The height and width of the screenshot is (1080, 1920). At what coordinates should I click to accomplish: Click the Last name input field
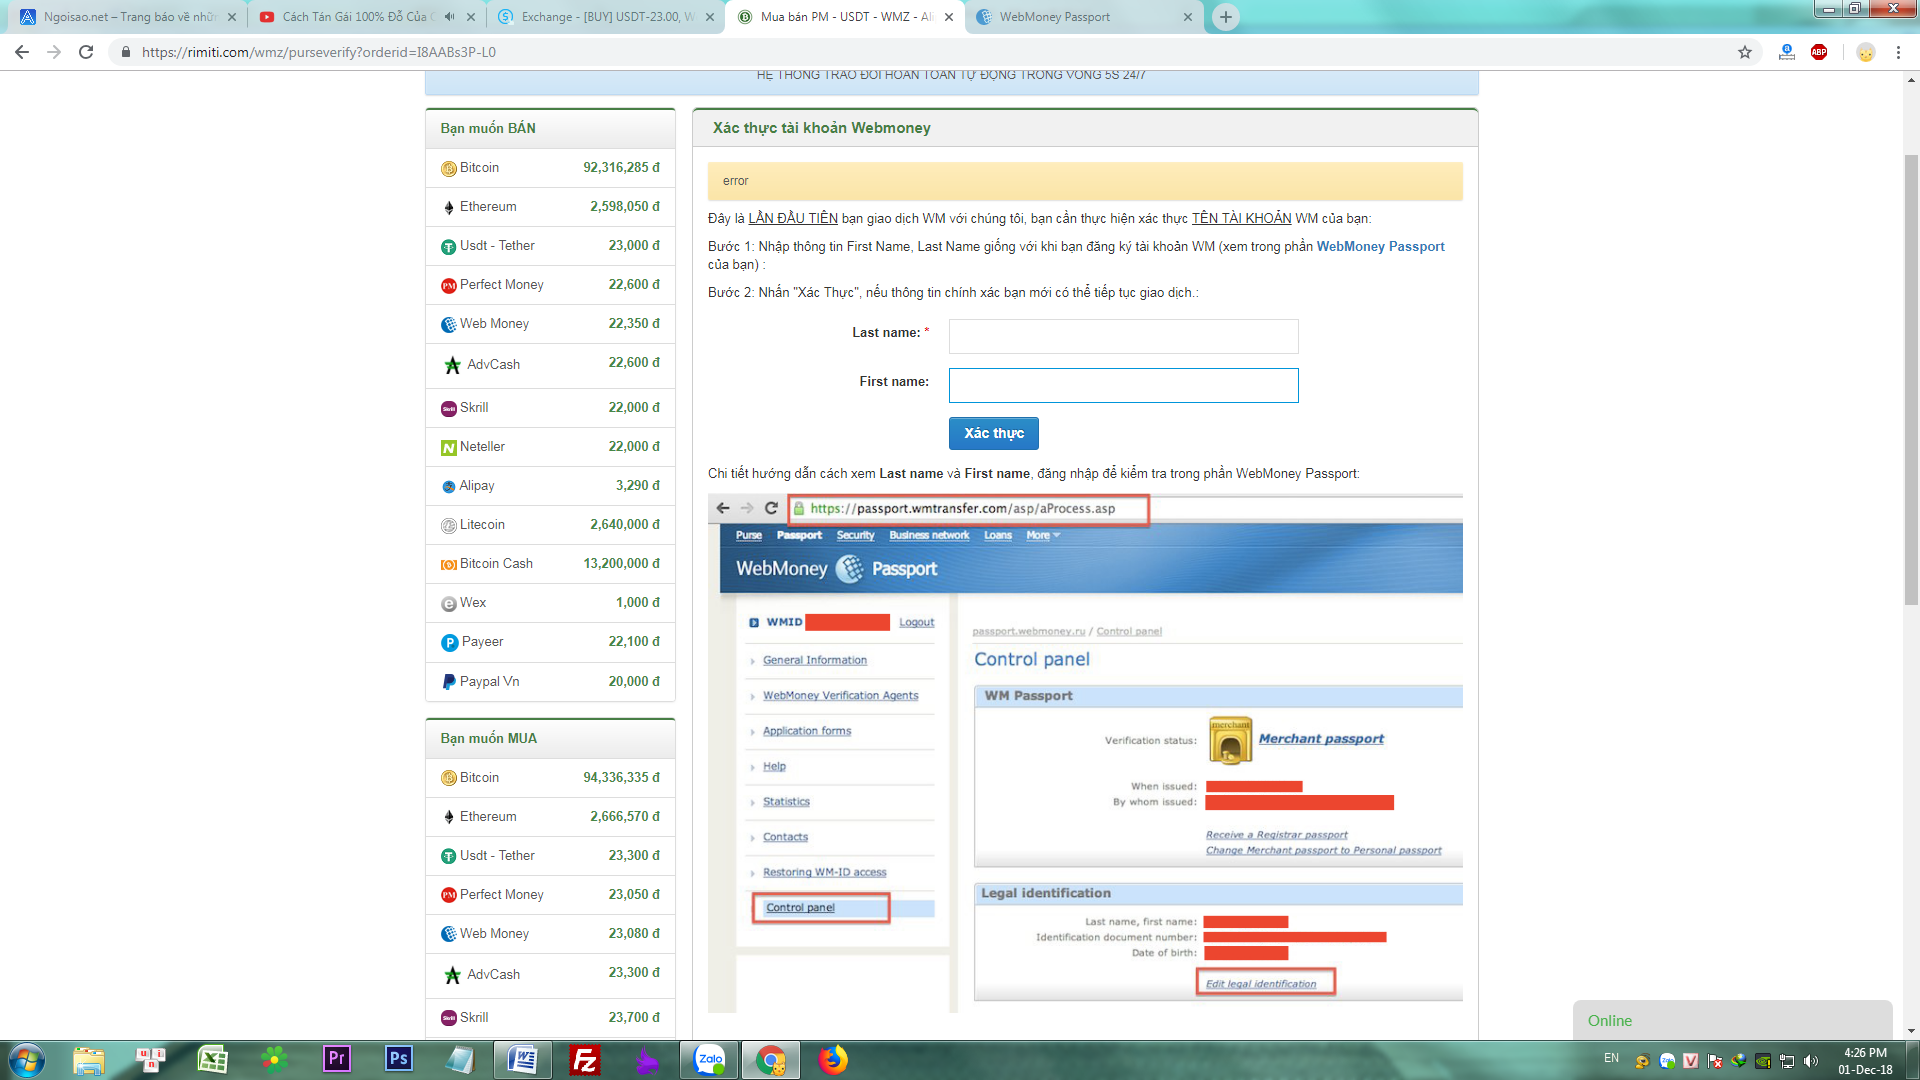pos(1123,336)
